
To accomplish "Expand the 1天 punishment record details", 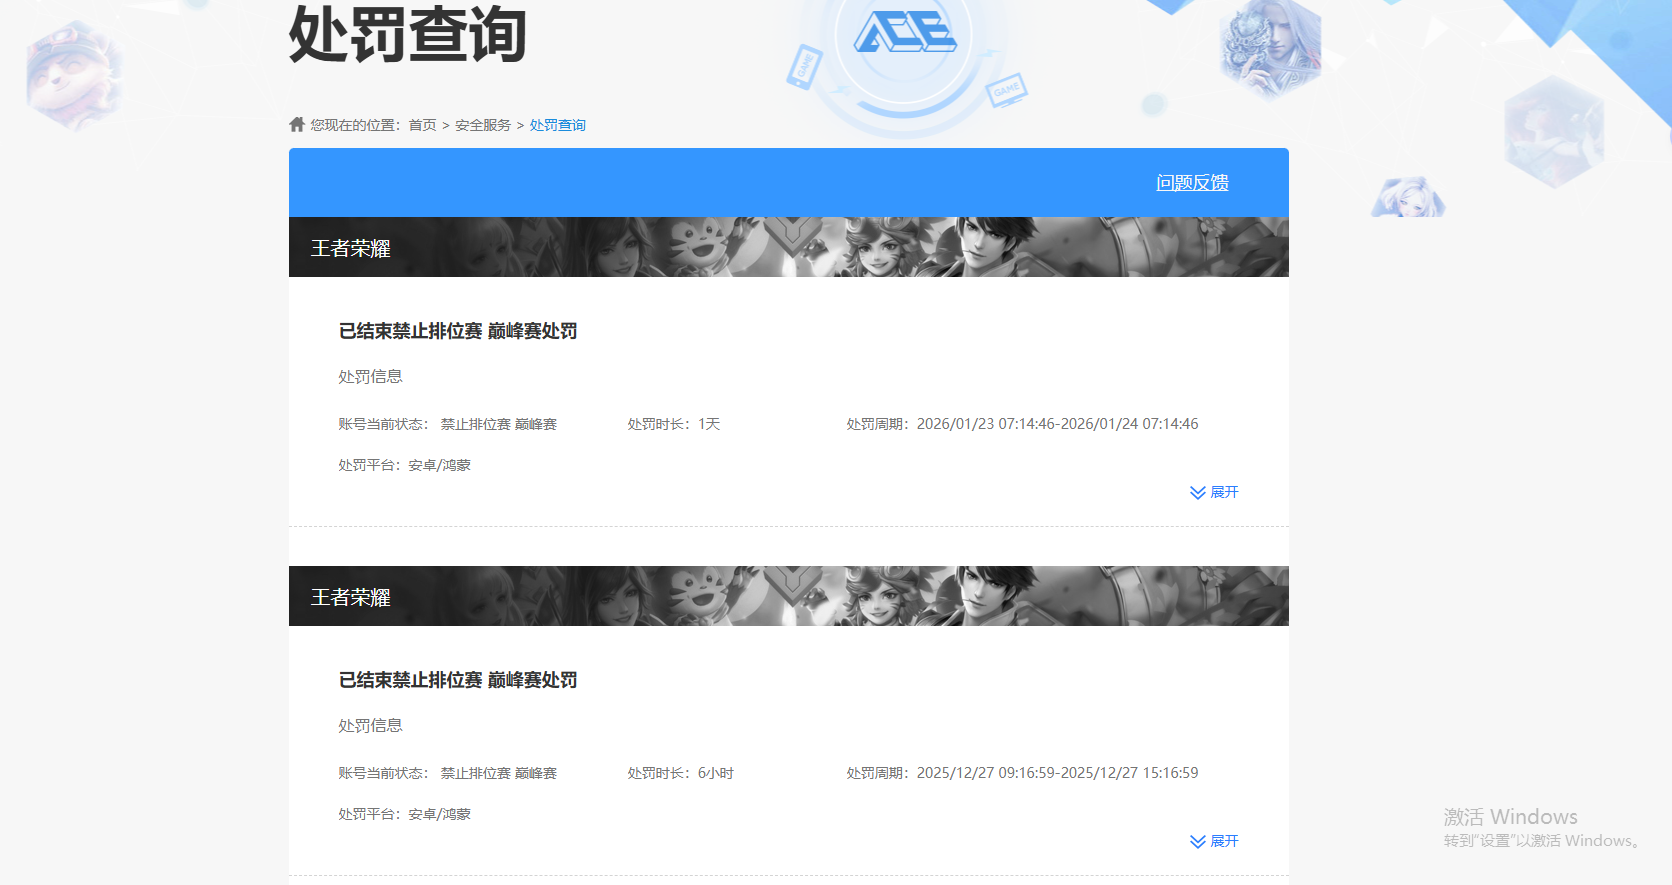I will pos(1214,492).
